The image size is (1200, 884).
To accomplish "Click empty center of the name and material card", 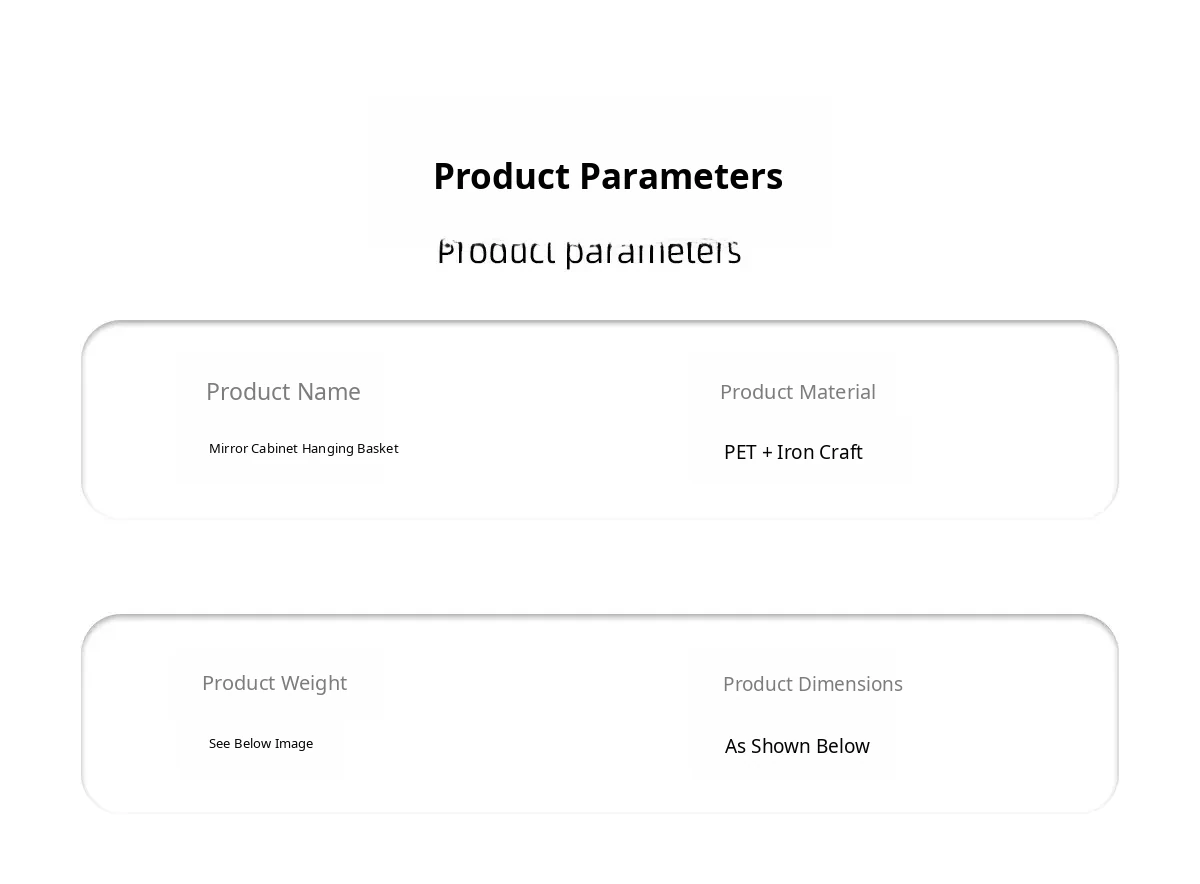I will (x=540, y=420).
